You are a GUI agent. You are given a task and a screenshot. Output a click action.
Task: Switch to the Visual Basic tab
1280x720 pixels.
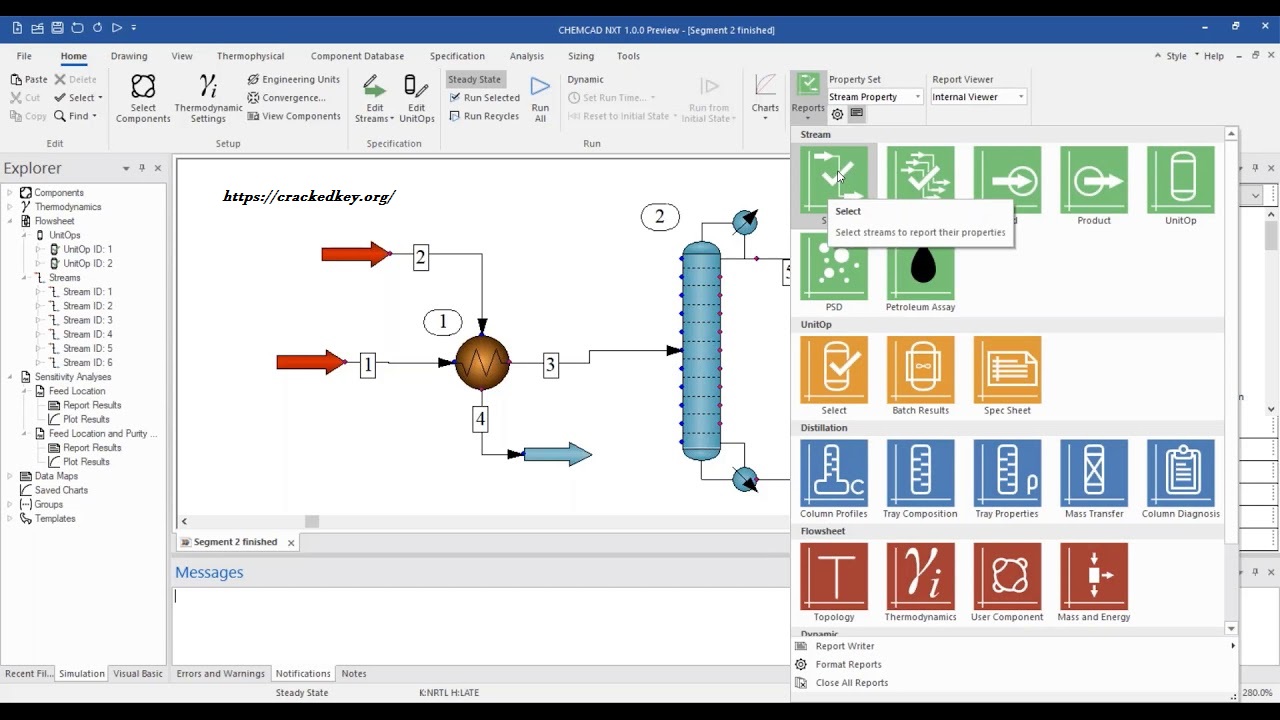(x=138, y=674)
